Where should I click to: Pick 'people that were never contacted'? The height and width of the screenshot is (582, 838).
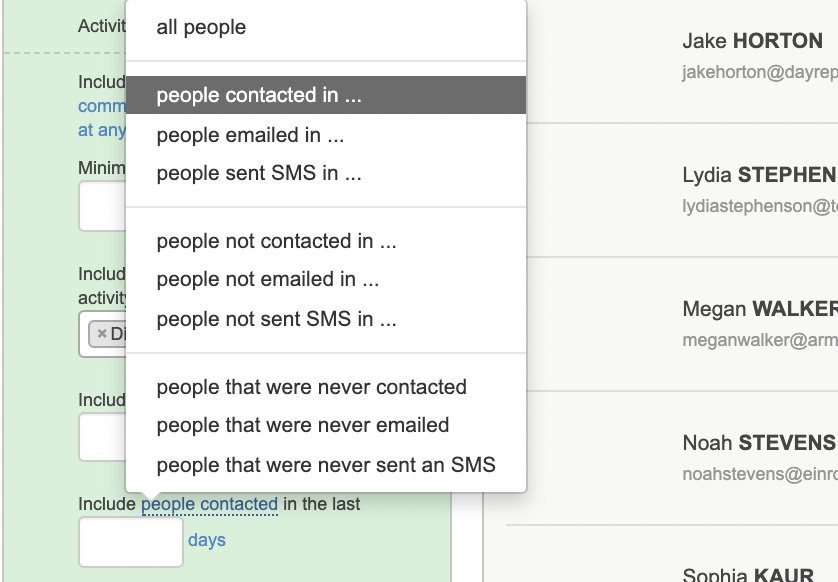click(x=311, y=387)
